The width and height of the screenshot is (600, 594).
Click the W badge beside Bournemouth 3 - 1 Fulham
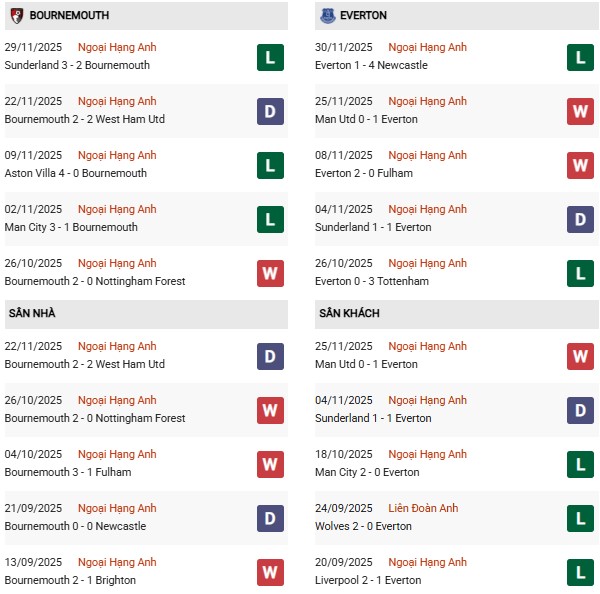point(270,464)
